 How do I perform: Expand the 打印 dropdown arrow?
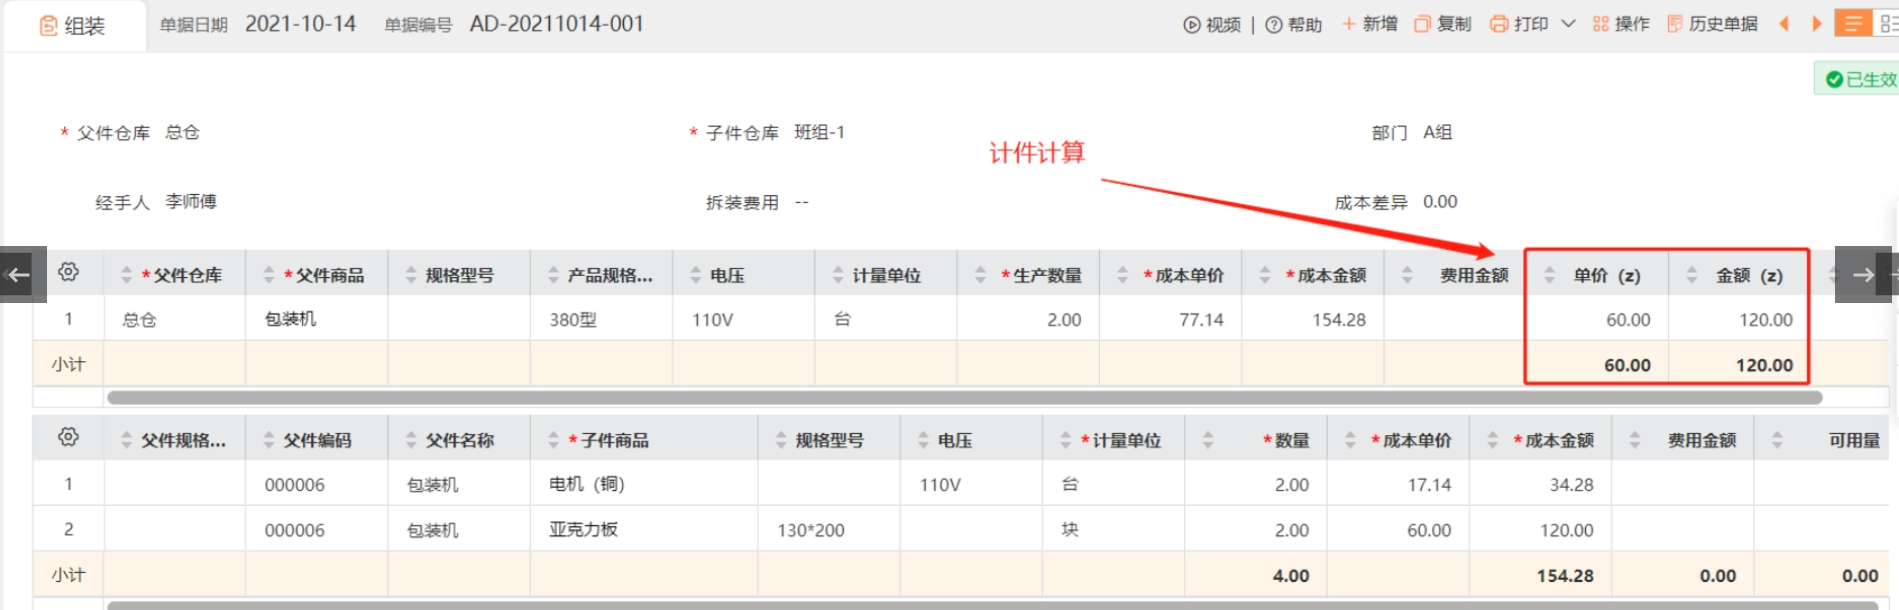(x=1568, y=24)
